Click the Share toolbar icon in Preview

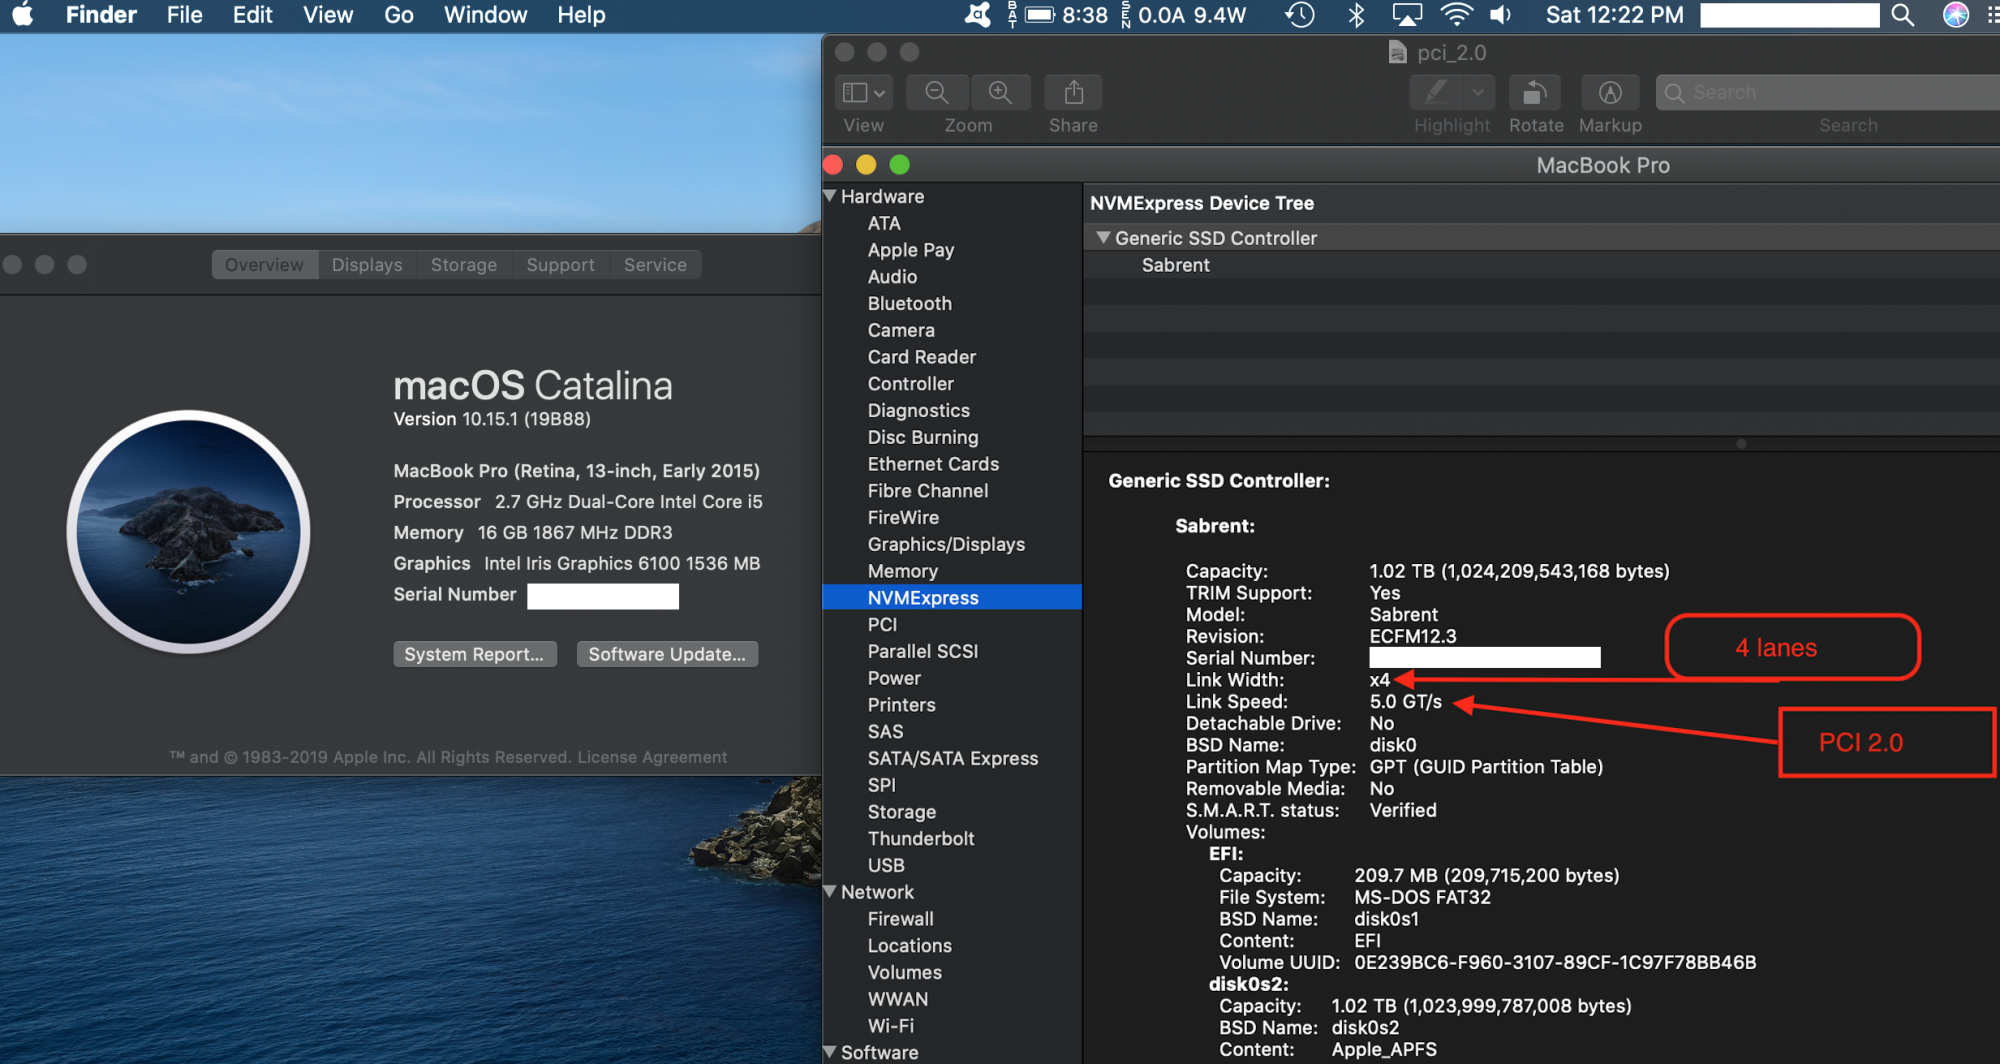pos(1073,93)
